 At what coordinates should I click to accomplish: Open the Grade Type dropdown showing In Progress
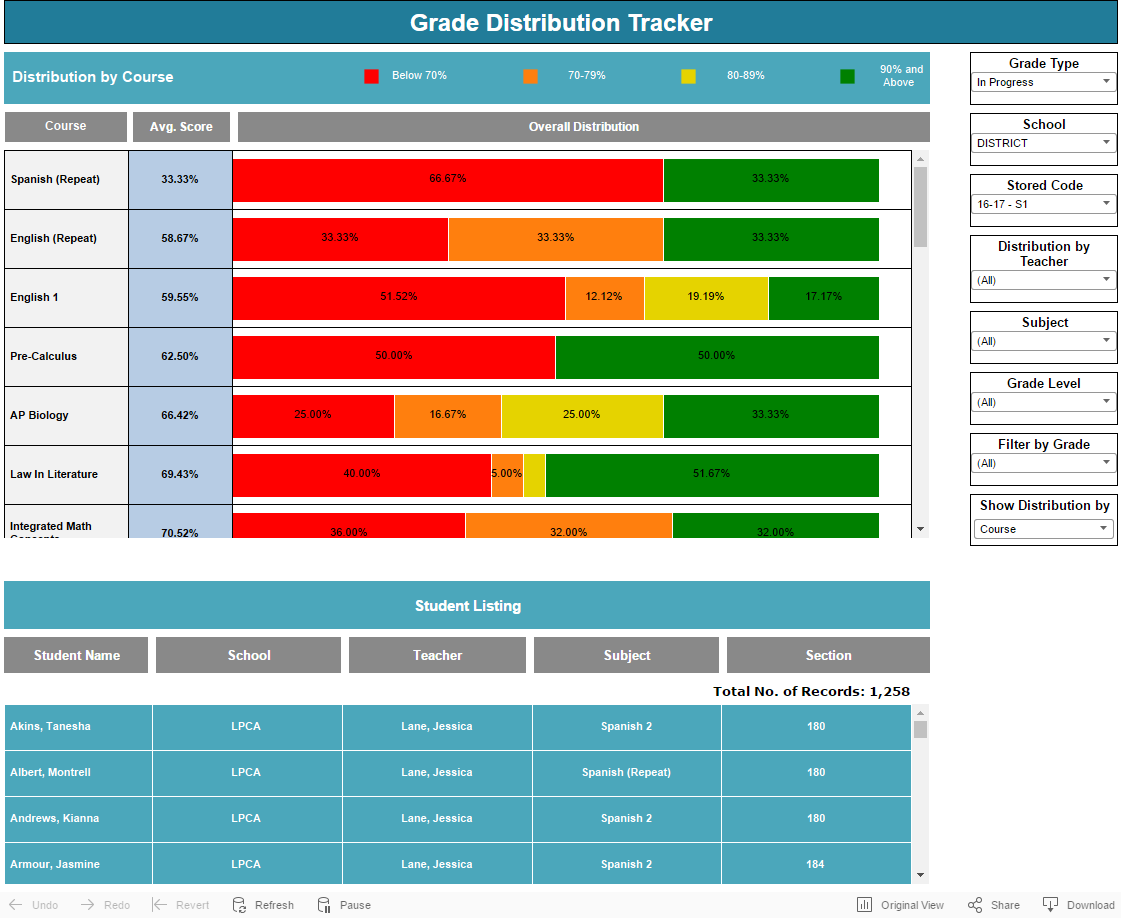[x=1043, y=82]
